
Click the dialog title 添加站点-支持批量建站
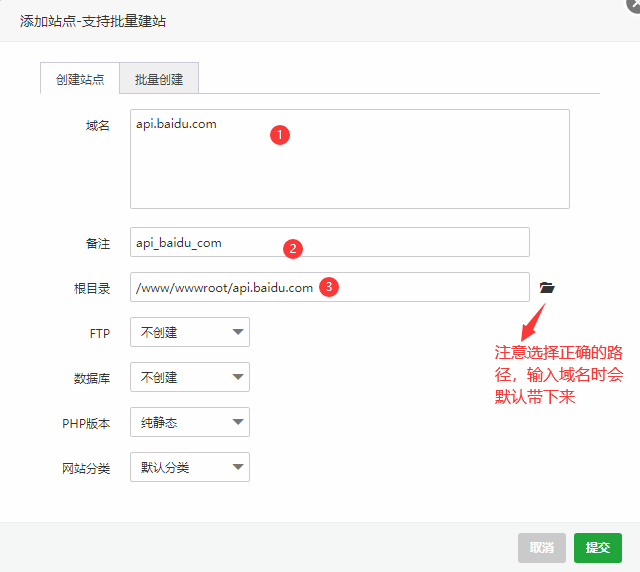click(x=93, y=21)
